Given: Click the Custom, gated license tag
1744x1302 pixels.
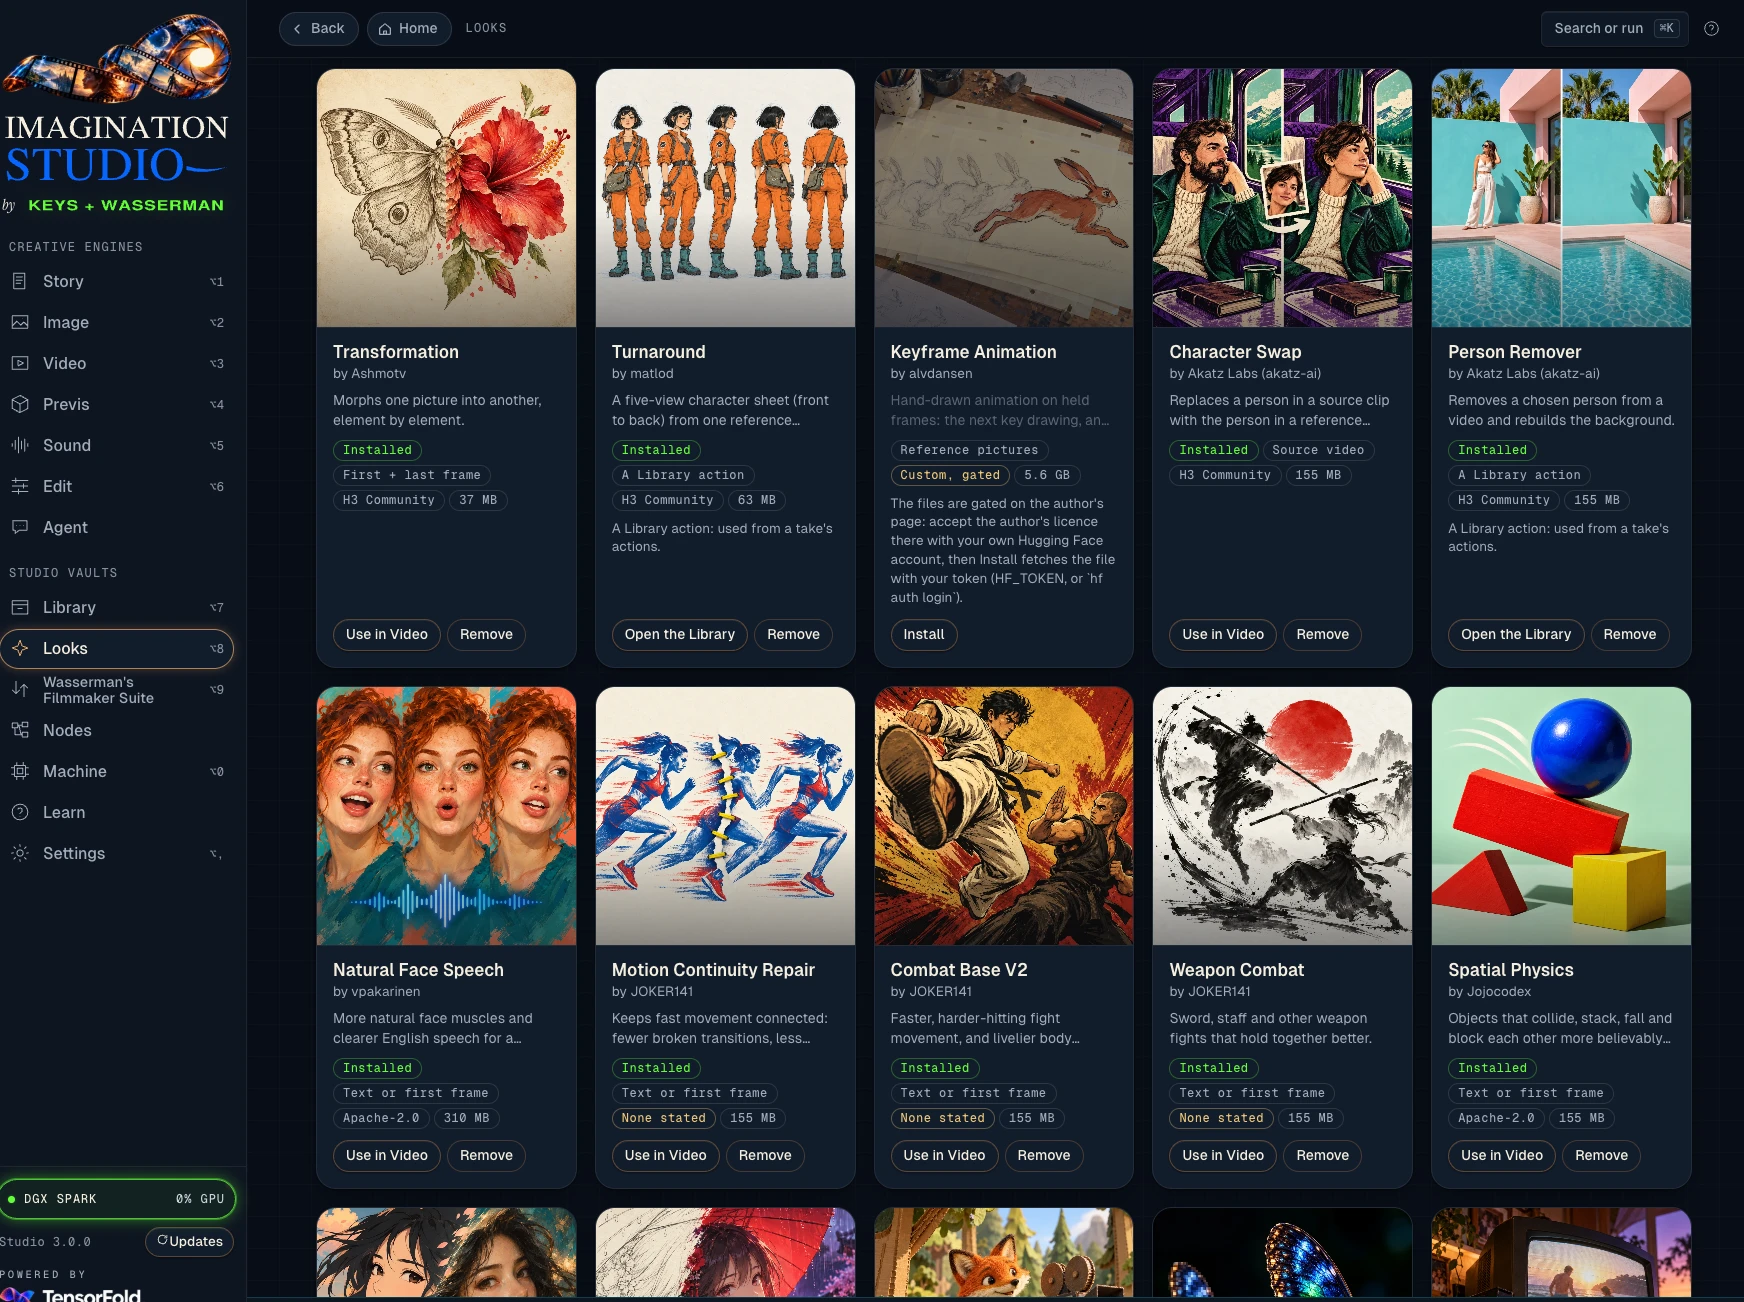Looking at the screenshot, I should pos(950,475).
